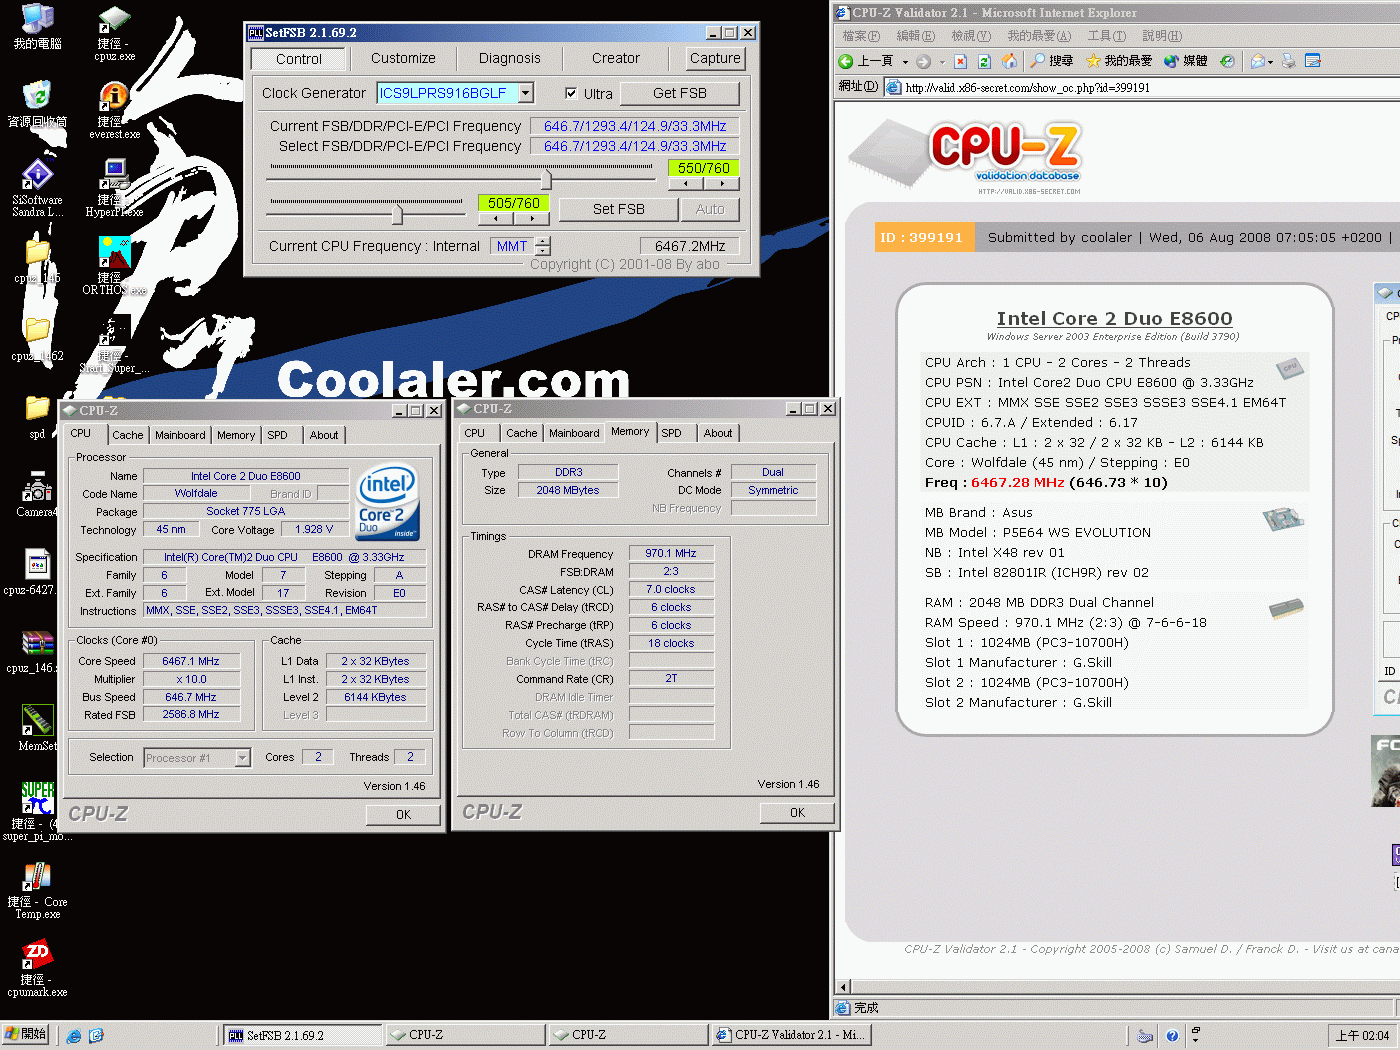The height and width of the screenshot is (1050, 1400).
Task: Click the Select FSB frequency field
Action: tap(635, 147)
